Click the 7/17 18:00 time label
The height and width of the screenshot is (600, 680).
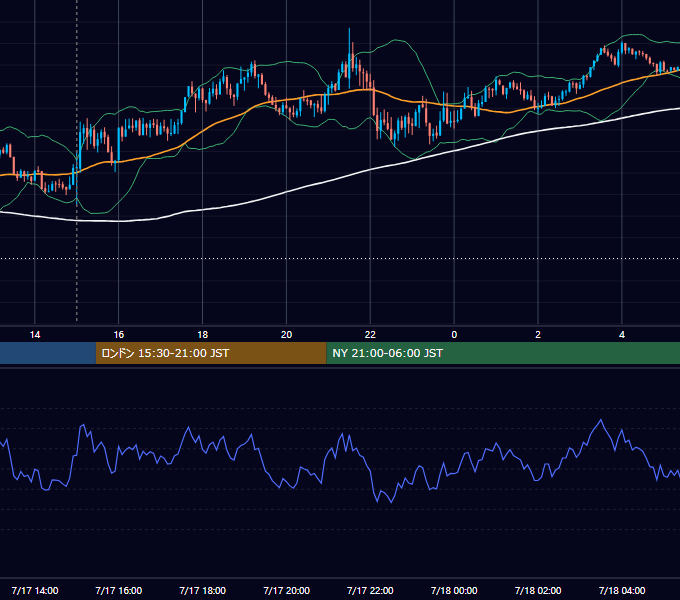coord(203,590)
